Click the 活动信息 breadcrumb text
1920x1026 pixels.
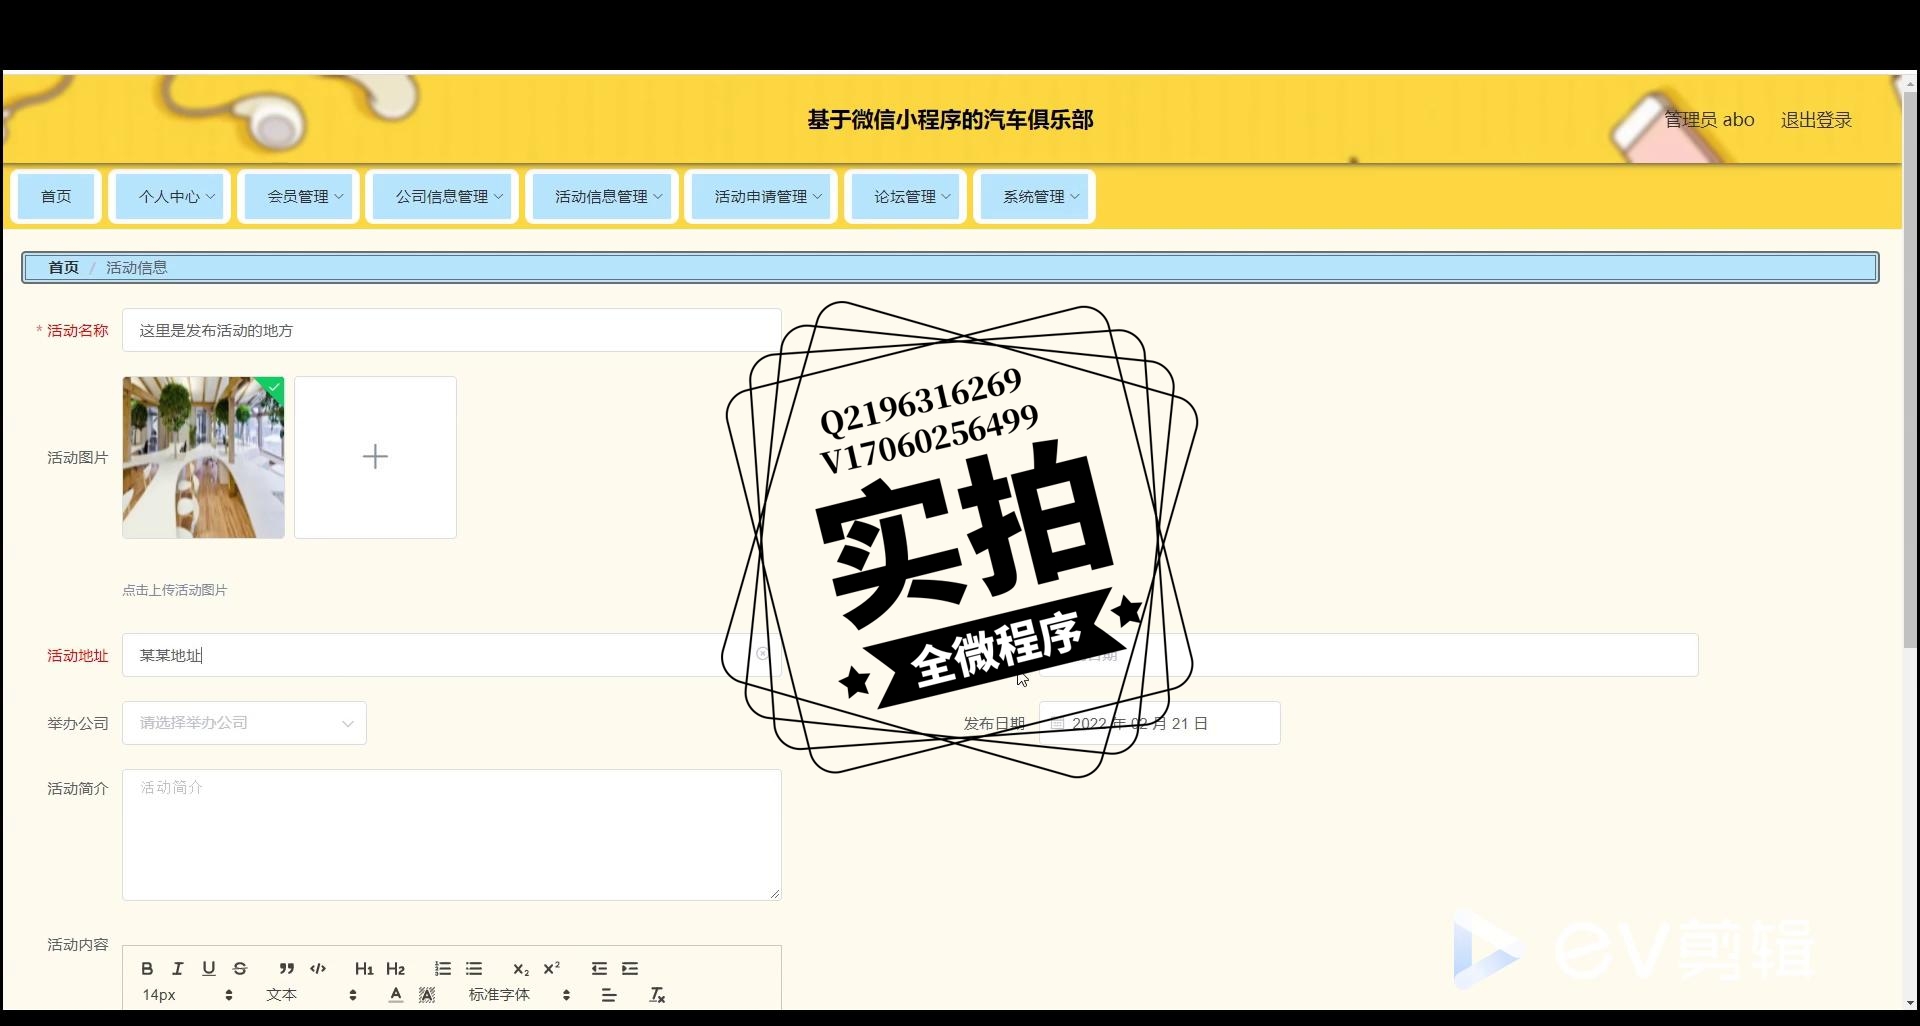[x=137, y=267]
